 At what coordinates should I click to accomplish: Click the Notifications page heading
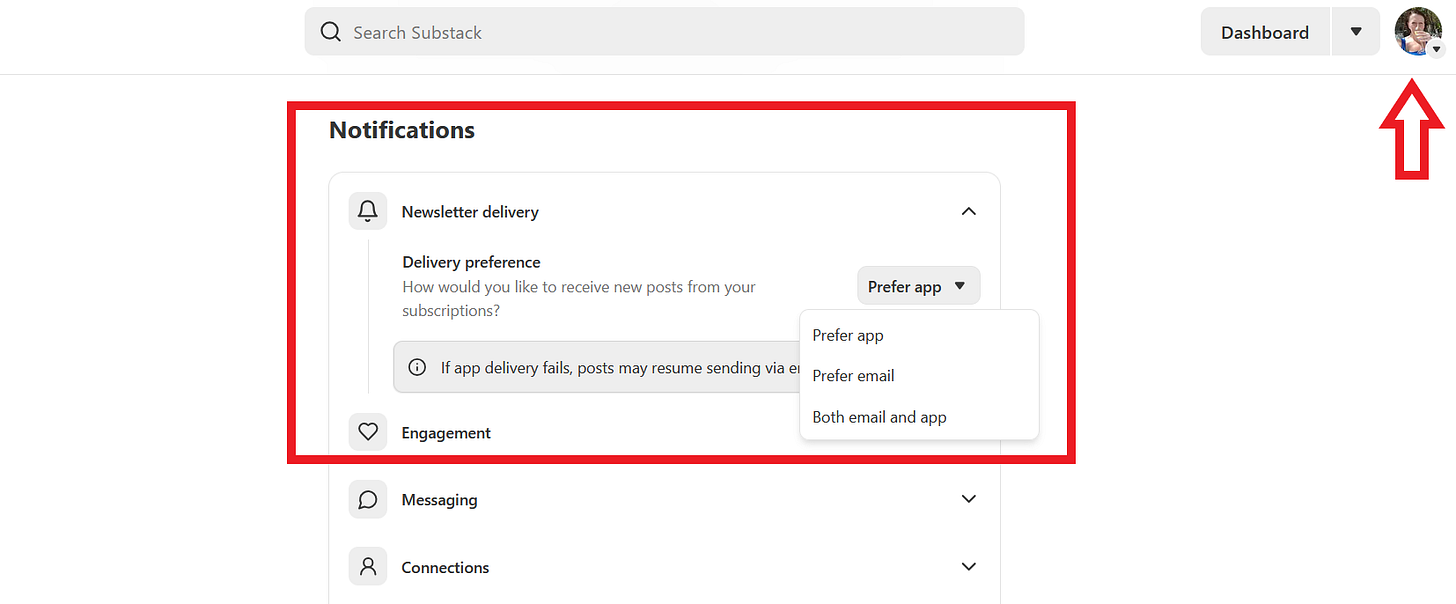tap(401, 129)
